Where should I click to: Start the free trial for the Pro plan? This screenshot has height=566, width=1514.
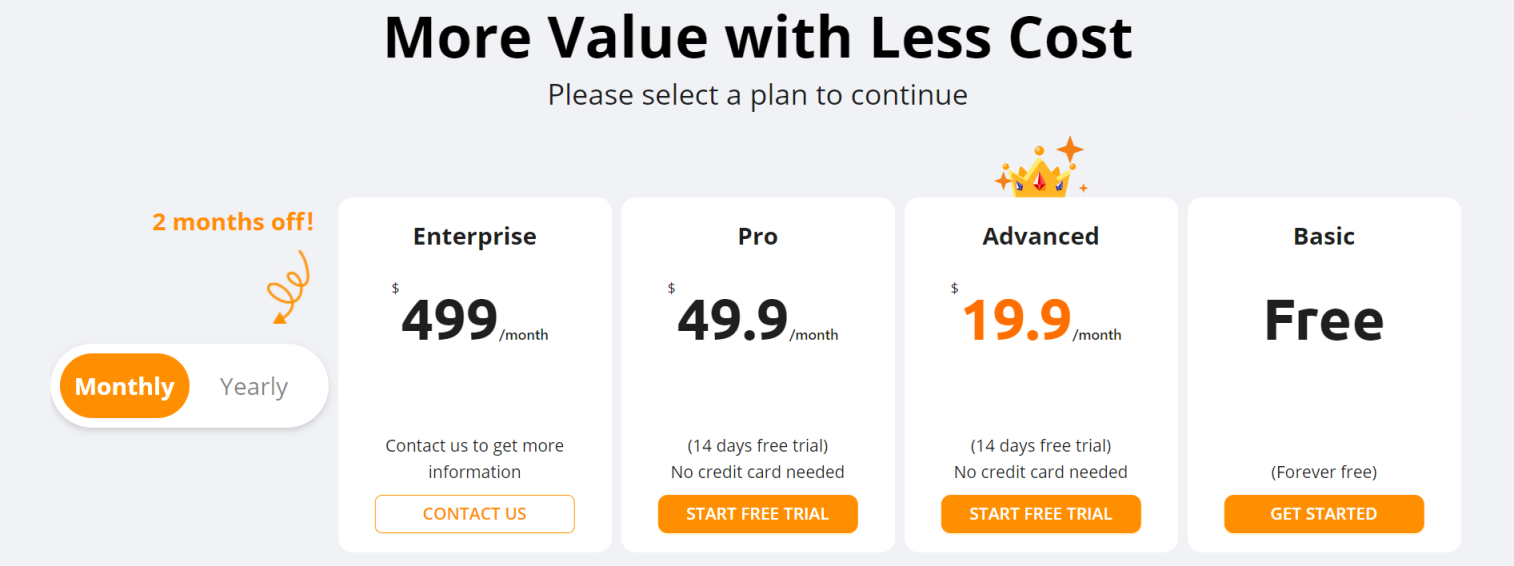pyautogui.click(x=757, y=514)
